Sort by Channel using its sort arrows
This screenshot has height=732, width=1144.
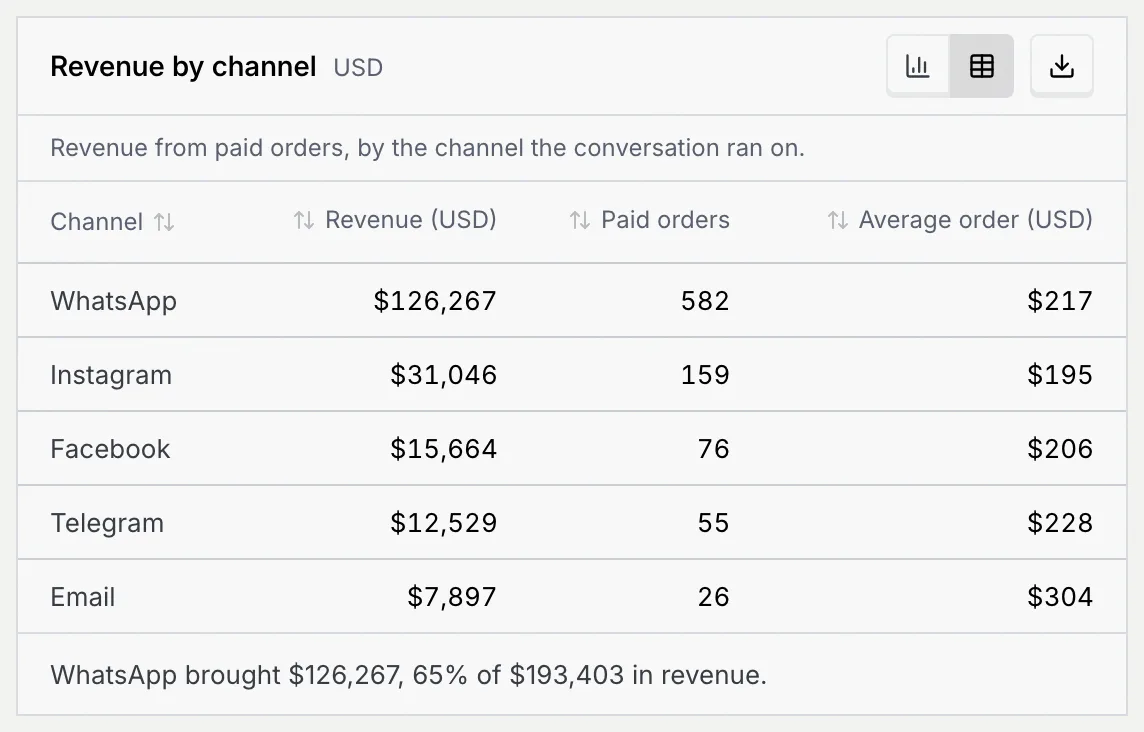[164, 222]
